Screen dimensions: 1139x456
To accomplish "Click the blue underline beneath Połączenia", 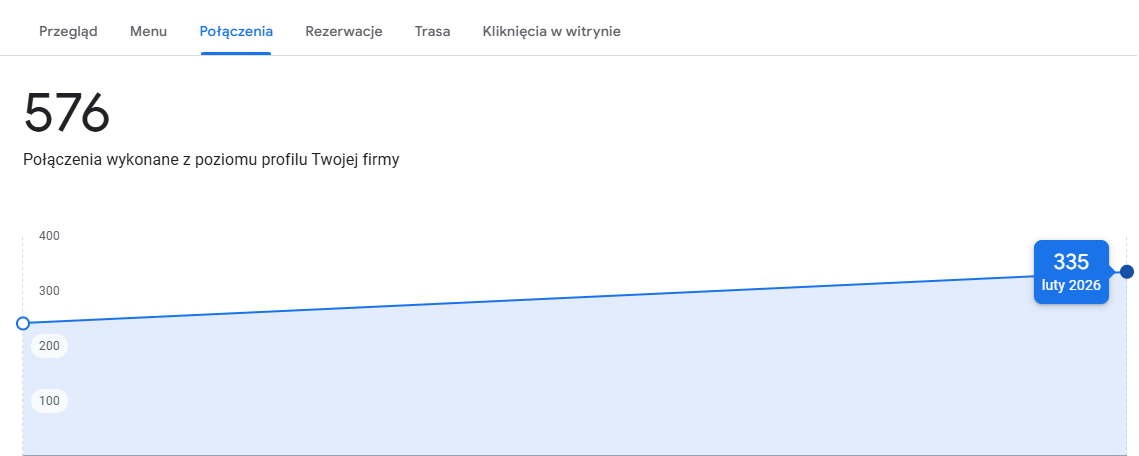I will (x=236, y=53).
